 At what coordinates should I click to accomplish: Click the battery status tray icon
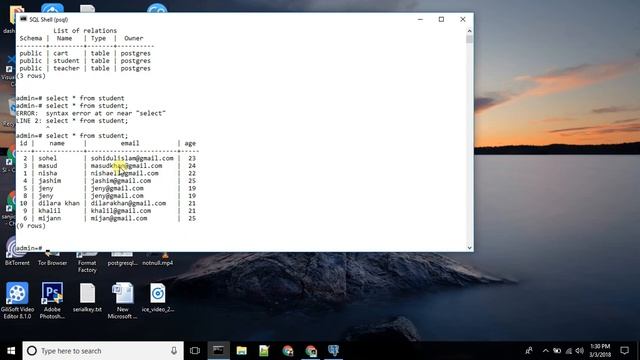[557, 351]
